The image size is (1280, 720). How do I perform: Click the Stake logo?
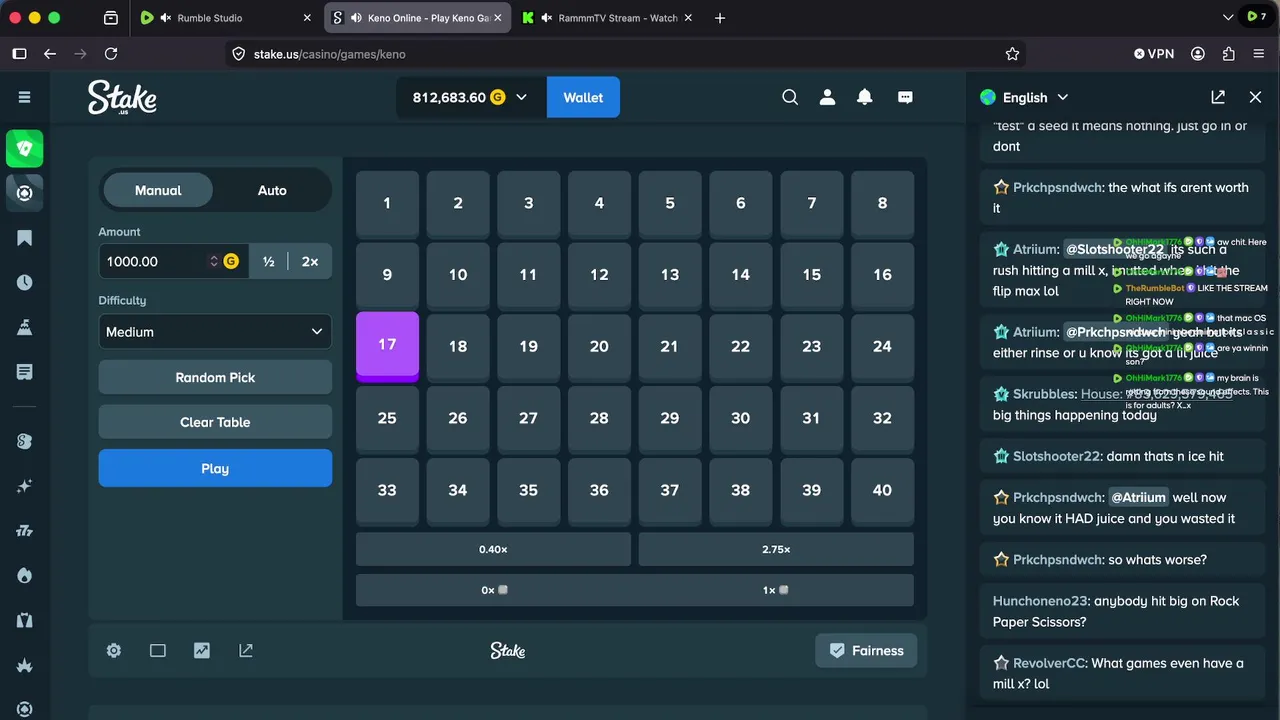[x=122, y=98]
